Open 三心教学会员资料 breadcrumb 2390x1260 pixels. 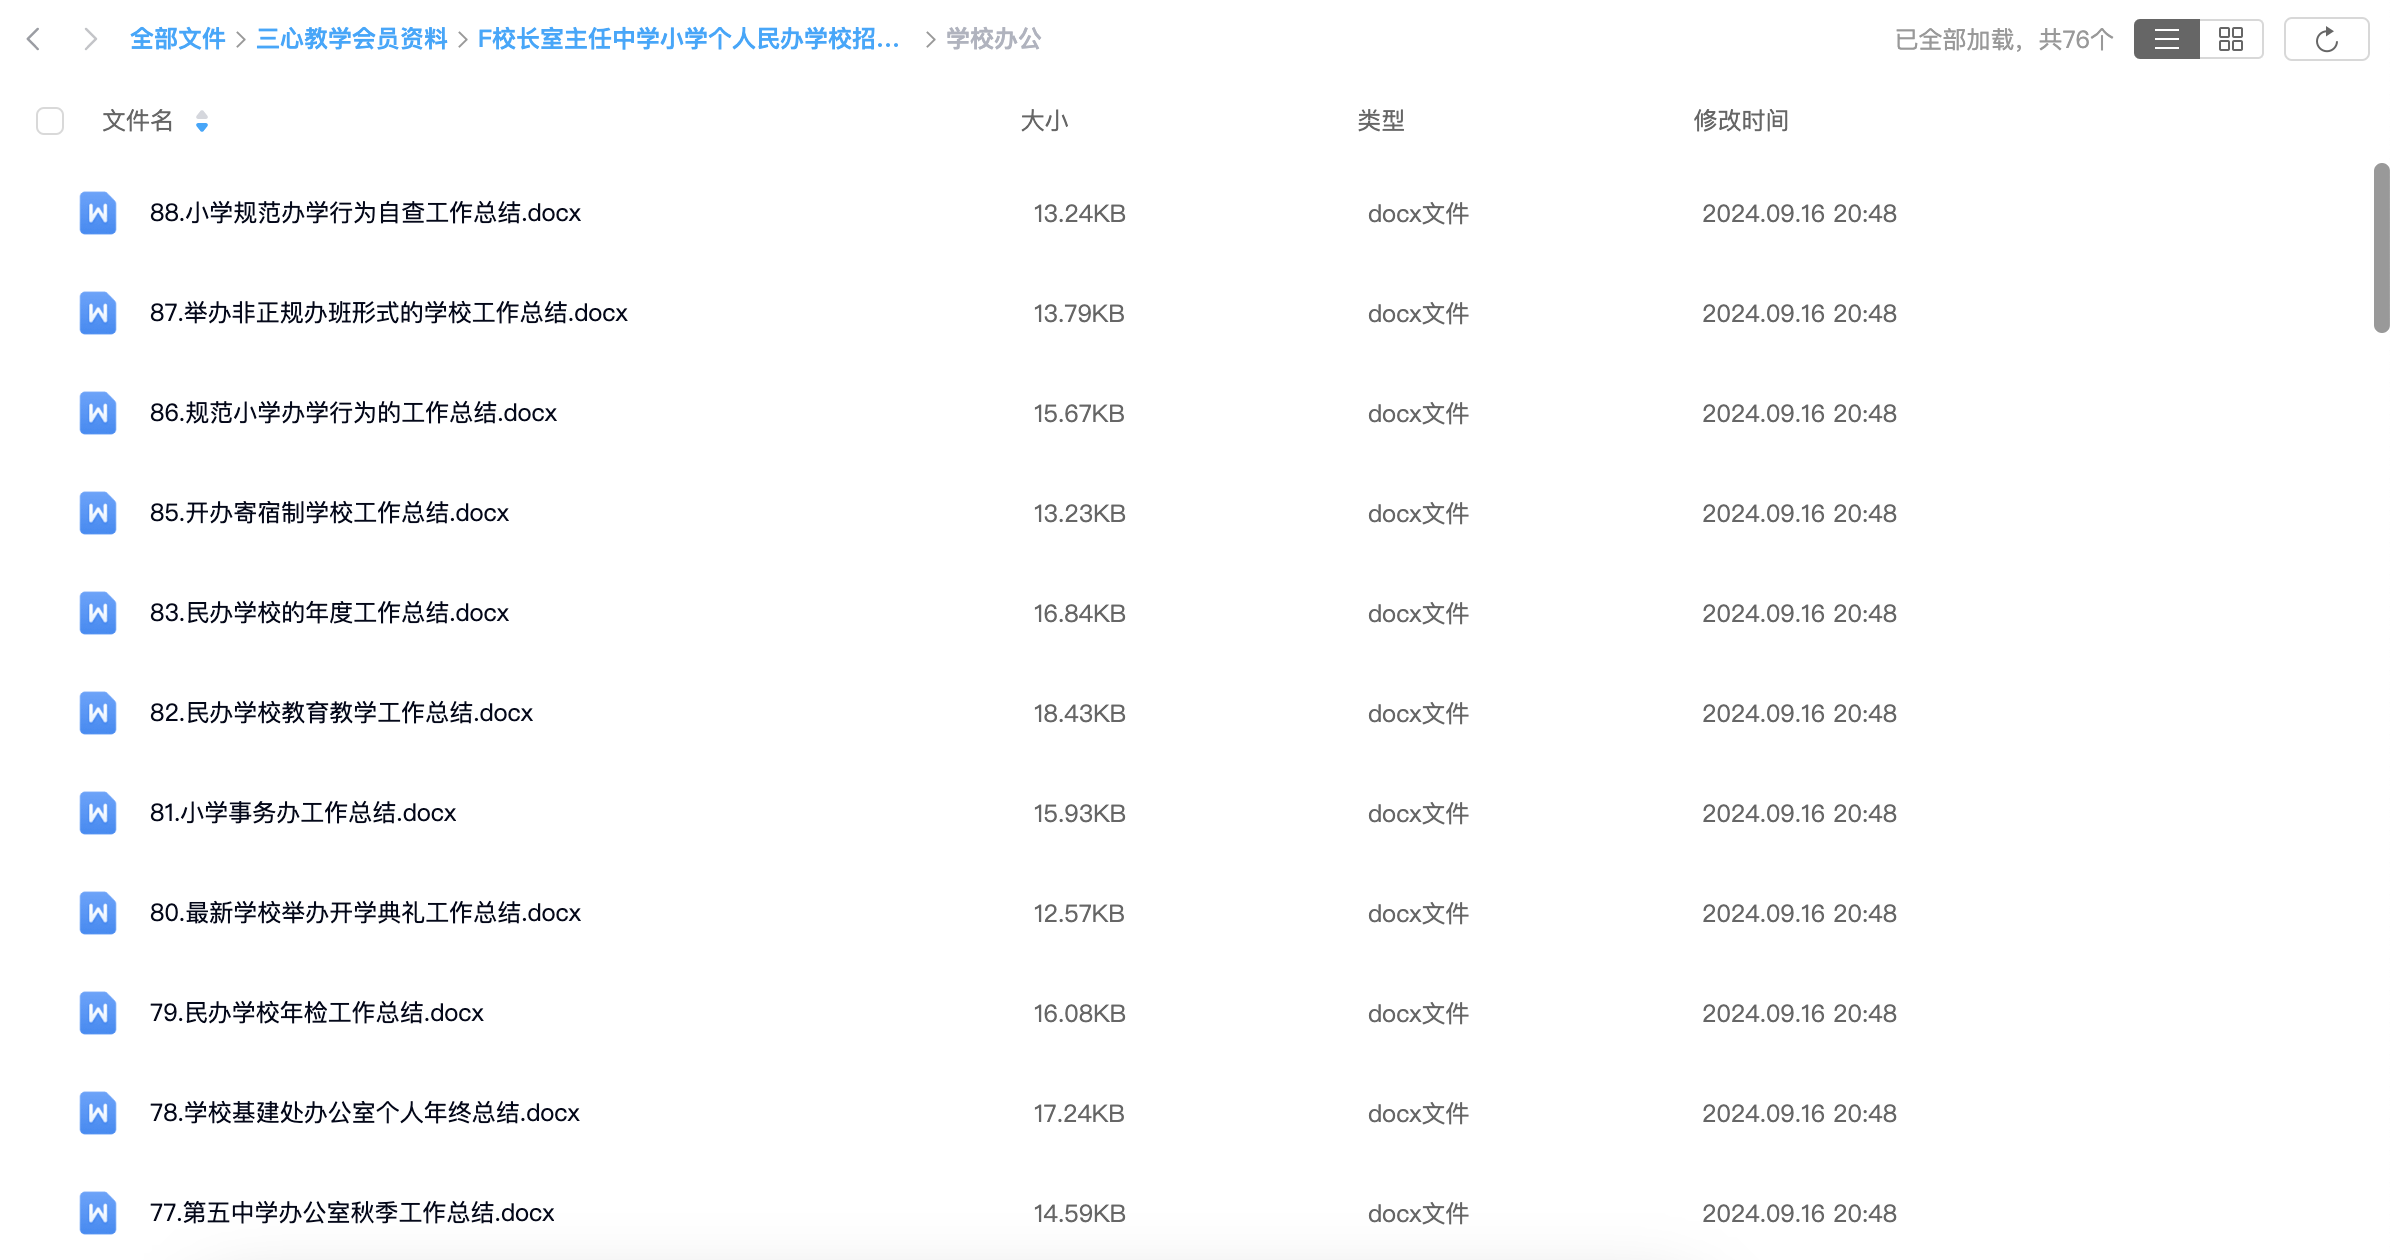click(351, 39)
